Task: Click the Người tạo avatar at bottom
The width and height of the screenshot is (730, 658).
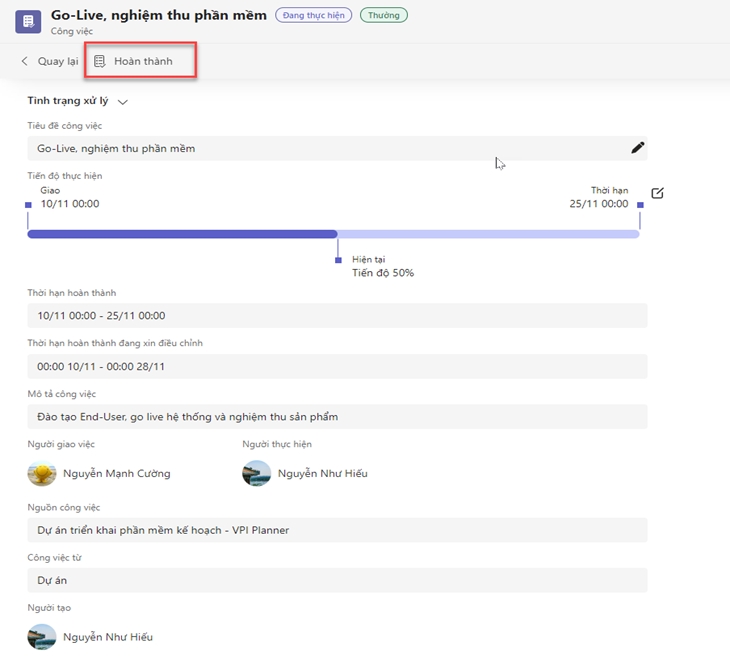Action: (41, 637)
